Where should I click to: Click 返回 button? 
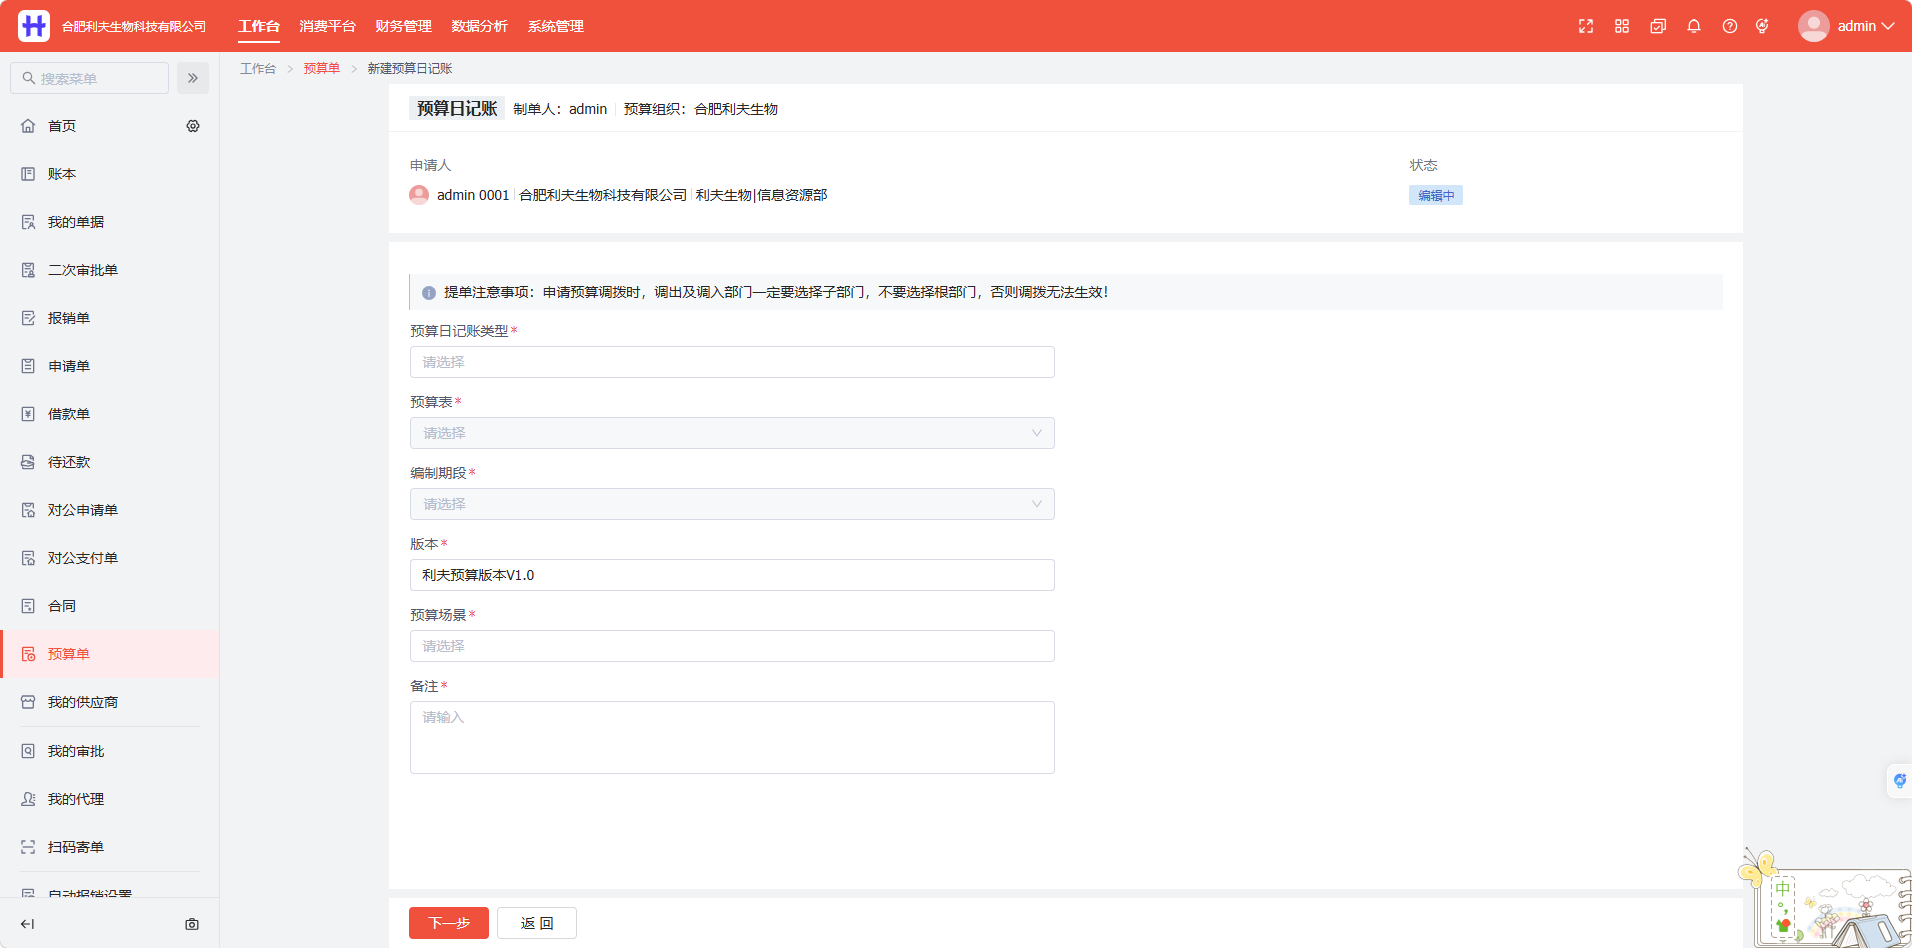[x=537, y=923]
